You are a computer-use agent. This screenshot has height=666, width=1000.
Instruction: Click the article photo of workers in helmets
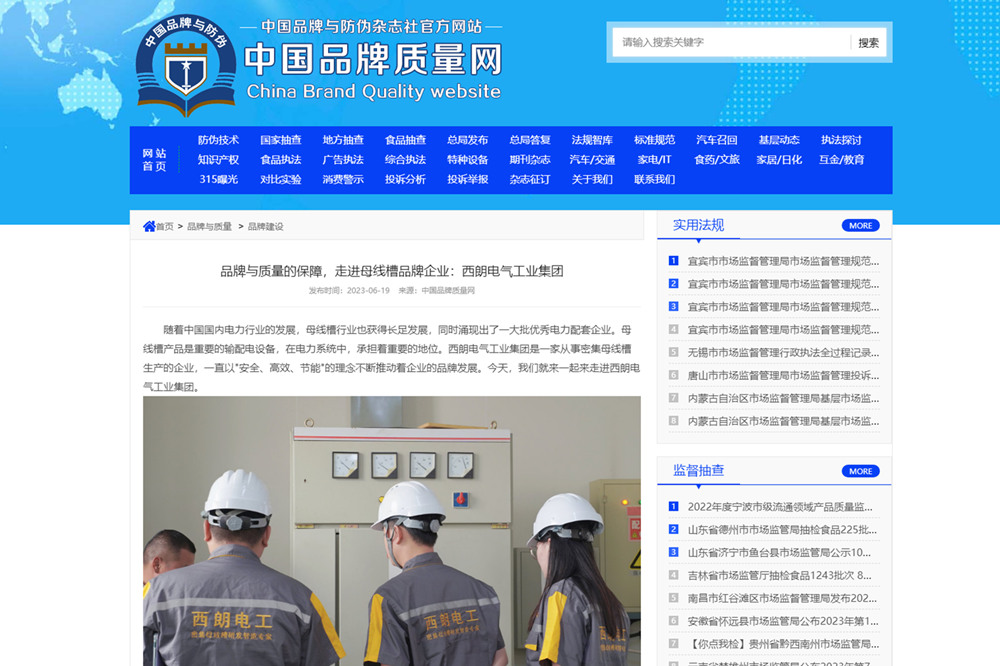[x=391, y=530]
